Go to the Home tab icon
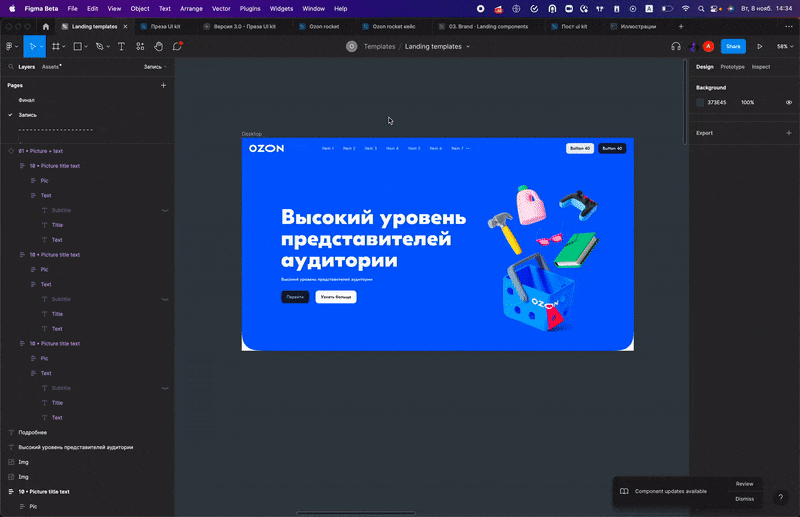This screenshot has width=800, height=517. click(x=46, y=27)
